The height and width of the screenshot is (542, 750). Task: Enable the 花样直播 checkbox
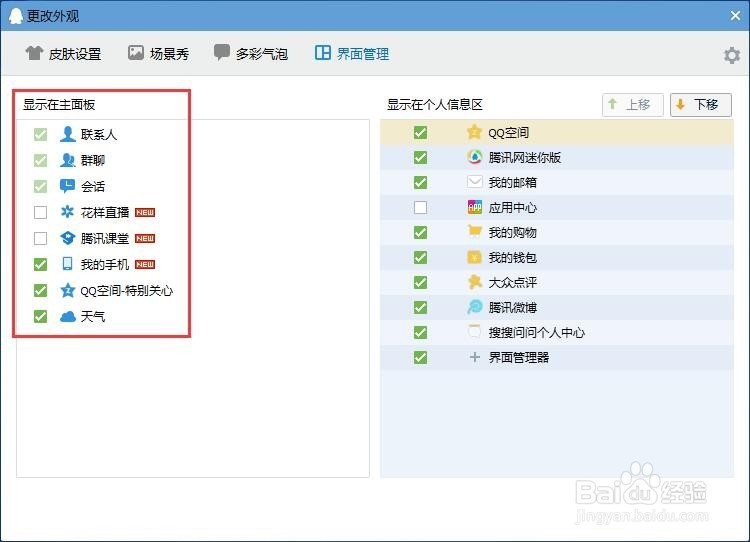pyautogui.click(x=41, y=212)
